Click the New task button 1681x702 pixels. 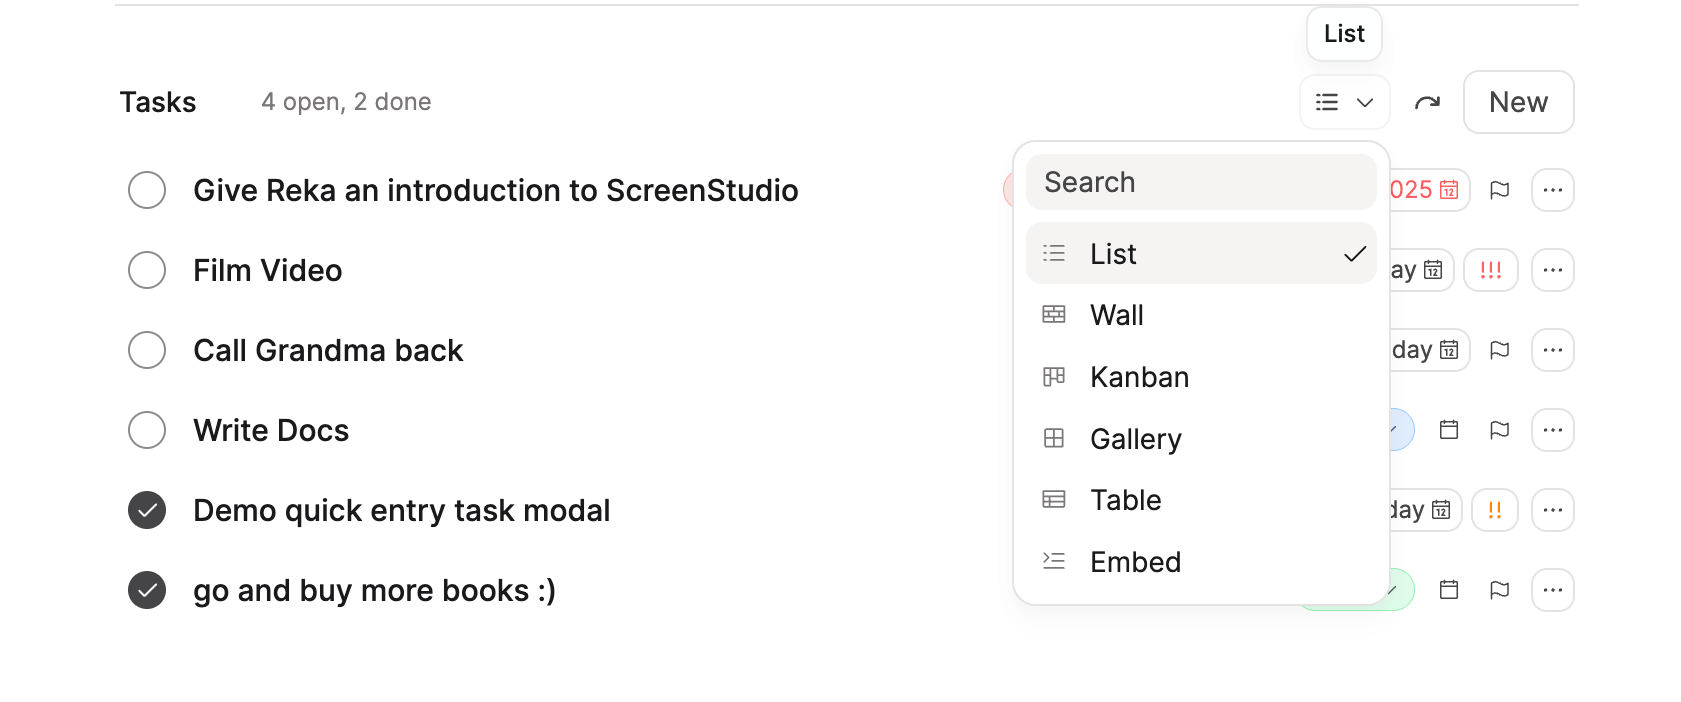pyautogui.click(x=1518, y=102)
